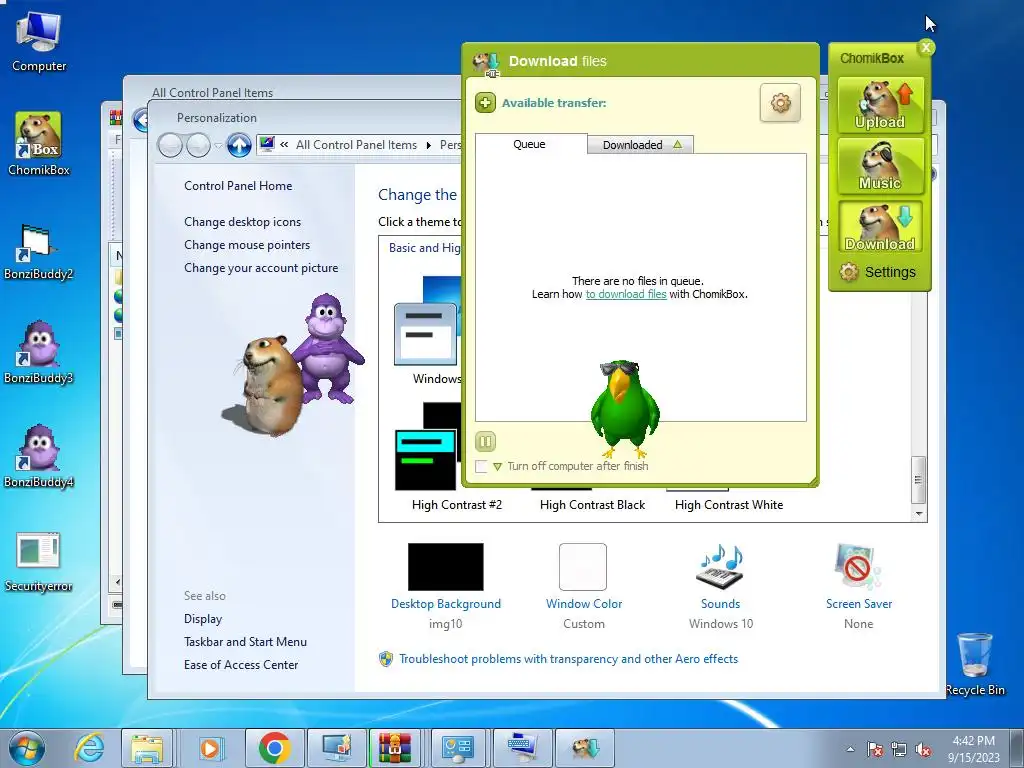Open Change desktop icons link
Image resolution: width=1024 pixels, height=768 pixels.
coord(242,222)
